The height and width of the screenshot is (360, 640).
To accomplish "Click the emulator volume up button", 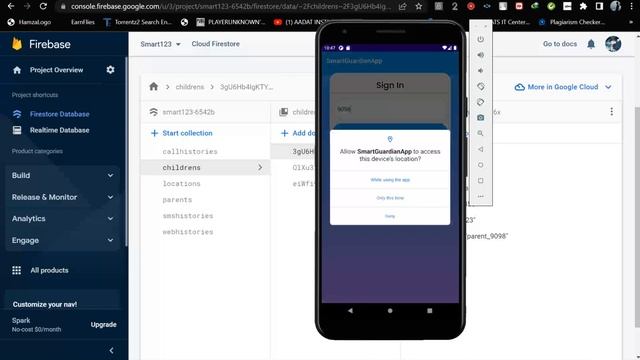I will click(x=480, y=55).
